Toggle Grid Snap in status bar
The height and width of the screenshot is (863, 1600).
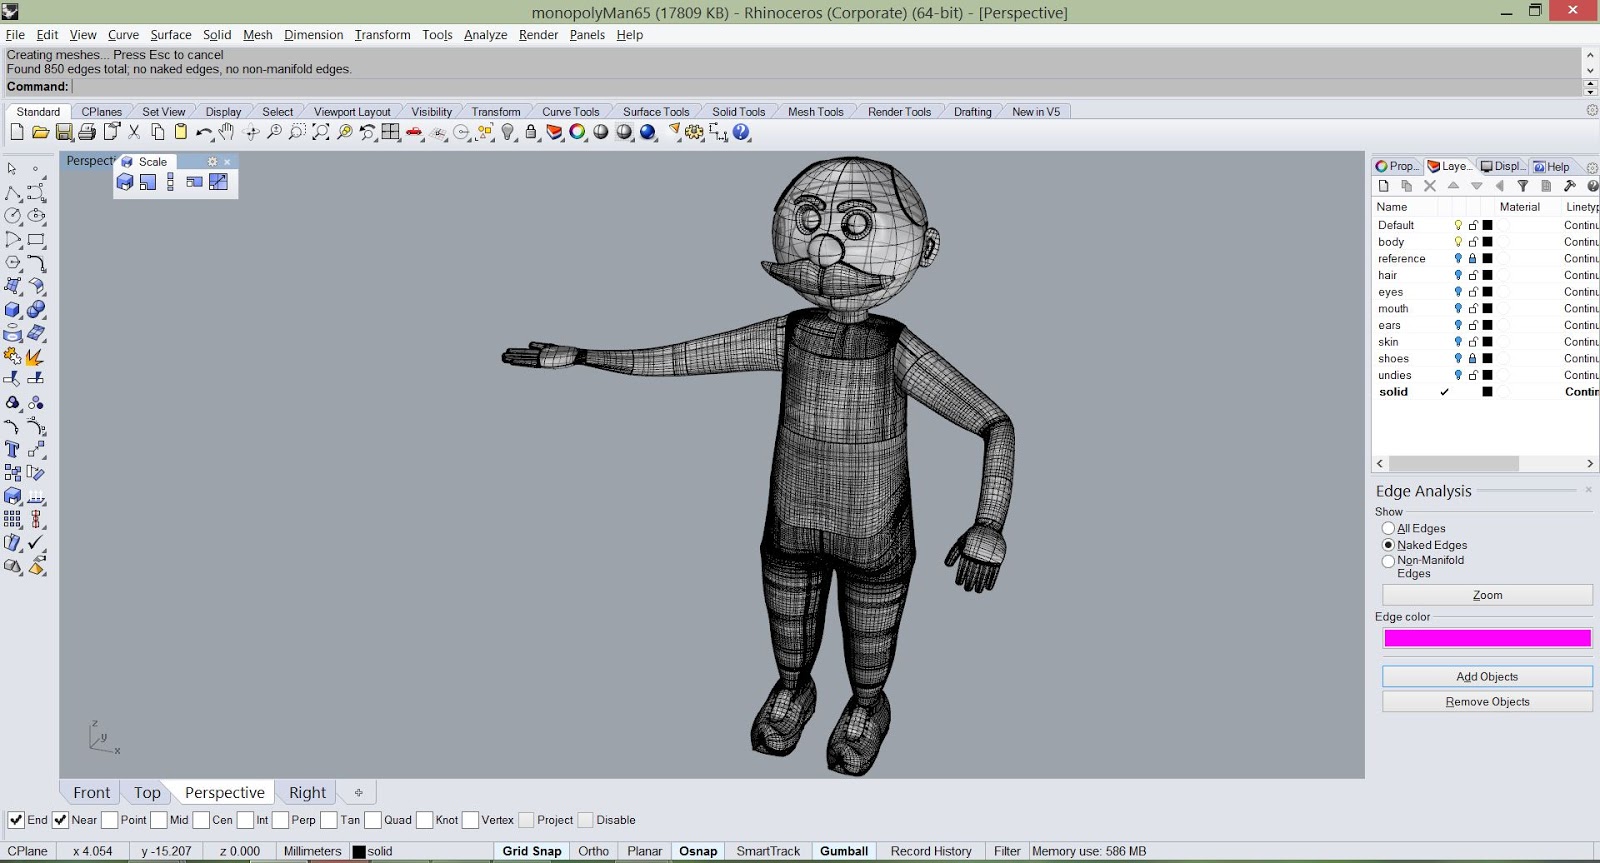click(532, 852)
